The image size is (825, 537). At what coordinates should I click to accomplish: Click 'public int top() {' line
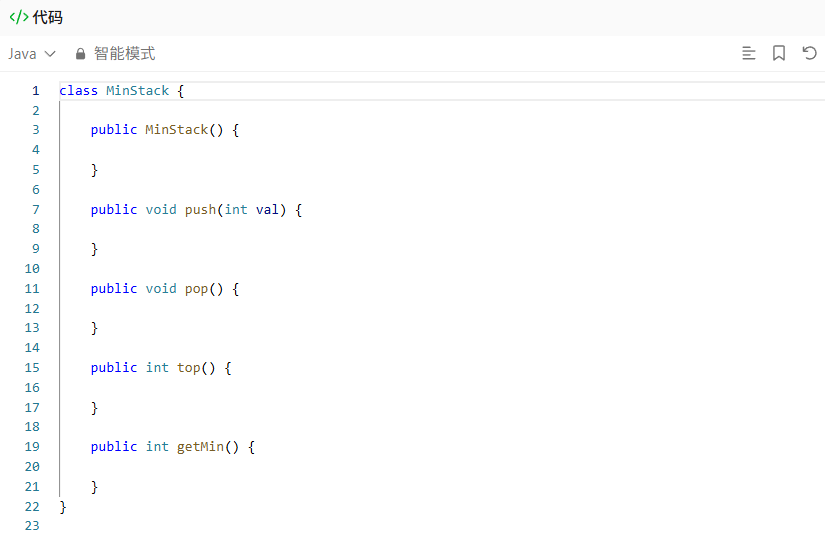click(x=161, y=368)
